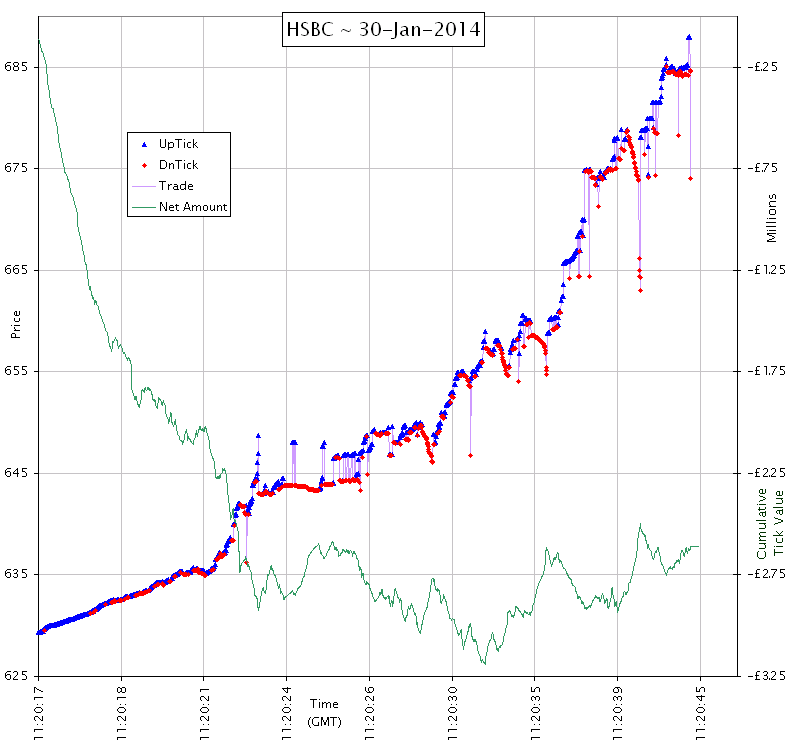The height and width of the screenshot is (746, 790).
Task: Click the -£75 right axis label
Action: (763, 168)
